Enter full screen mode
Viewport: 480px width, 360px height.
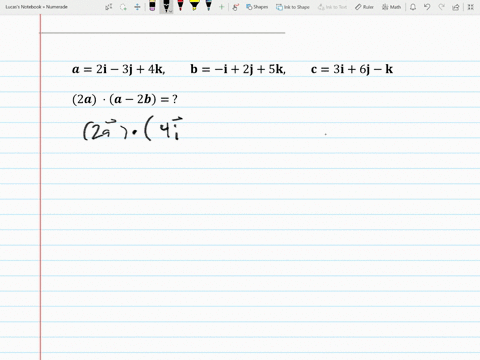pos(470,7)
